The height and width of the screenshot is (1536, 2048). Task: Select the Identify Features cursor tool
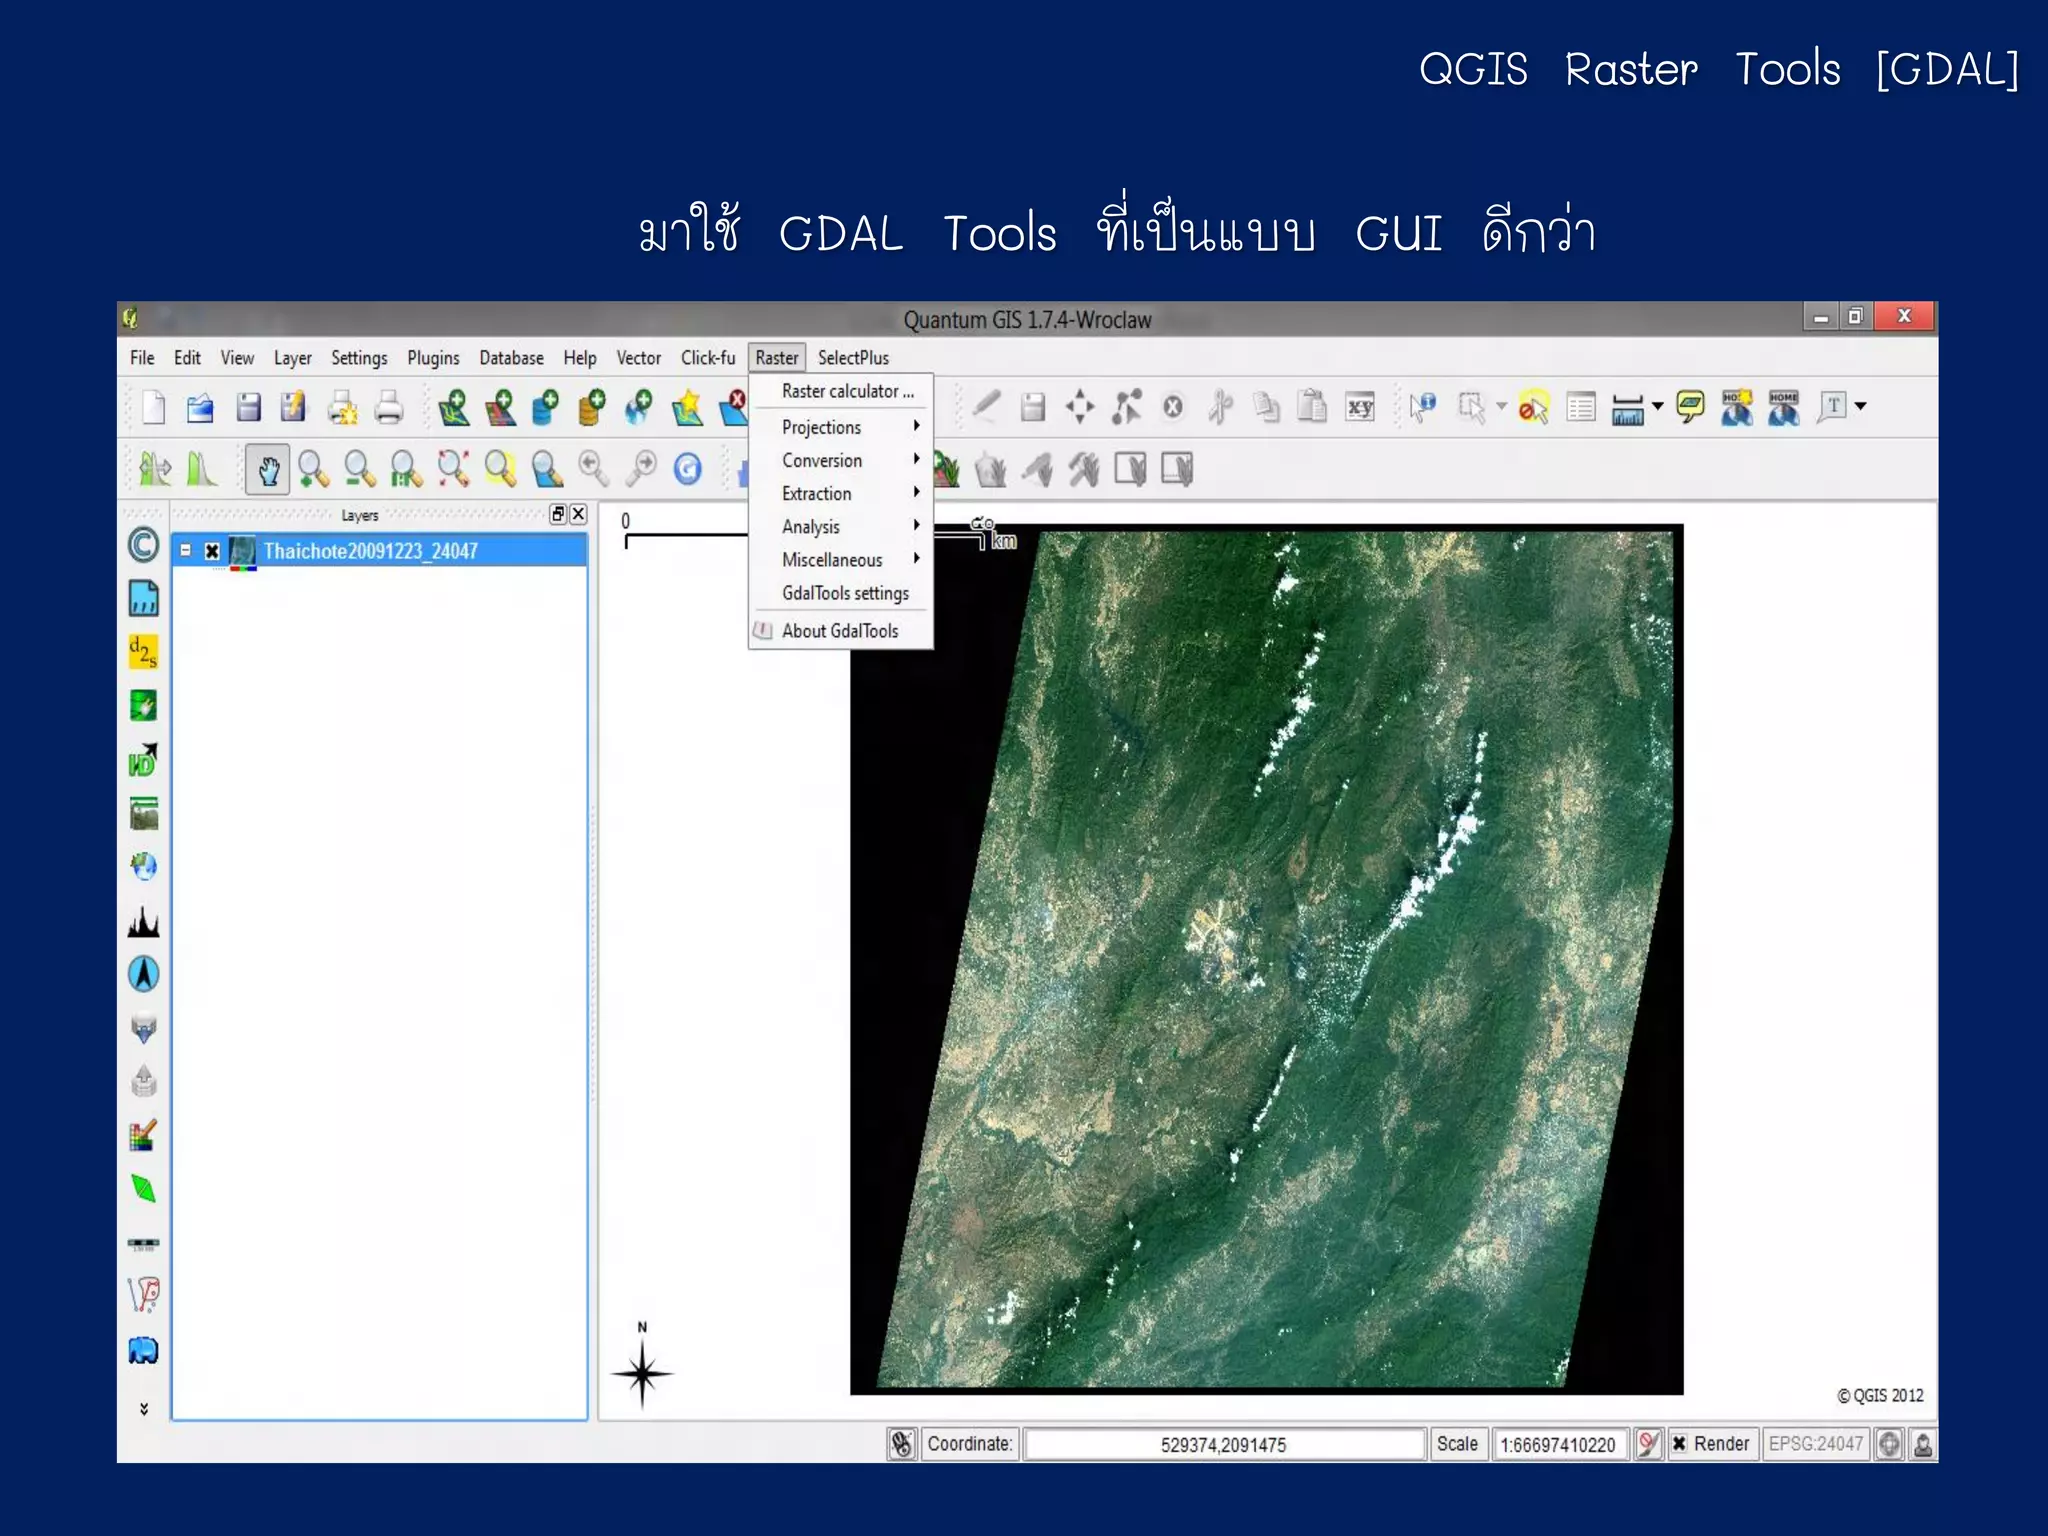1422,407
